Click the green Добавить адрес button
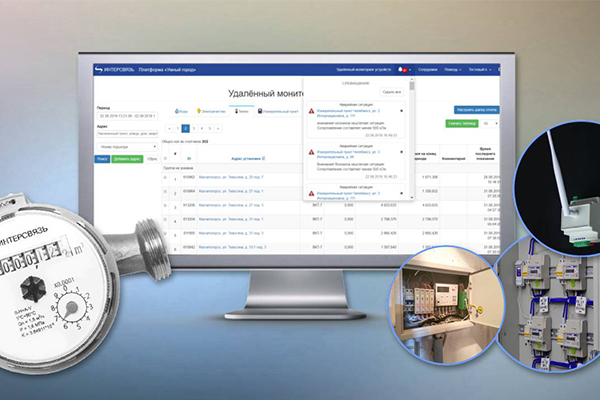The image size is (600, 400). point(126,159)
